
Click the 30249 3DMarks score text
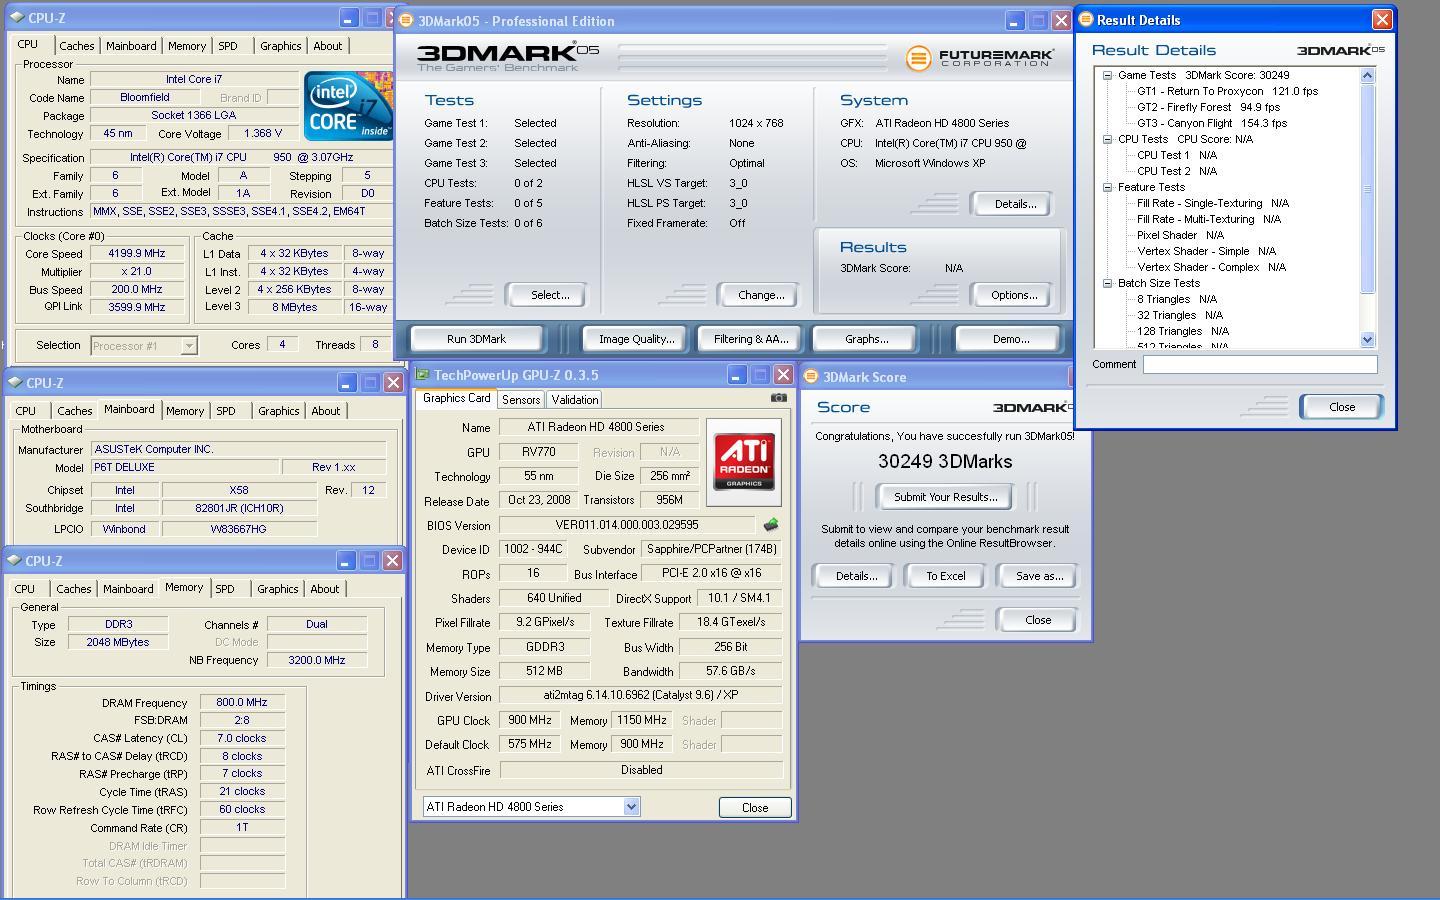click(x=945, y=462)
